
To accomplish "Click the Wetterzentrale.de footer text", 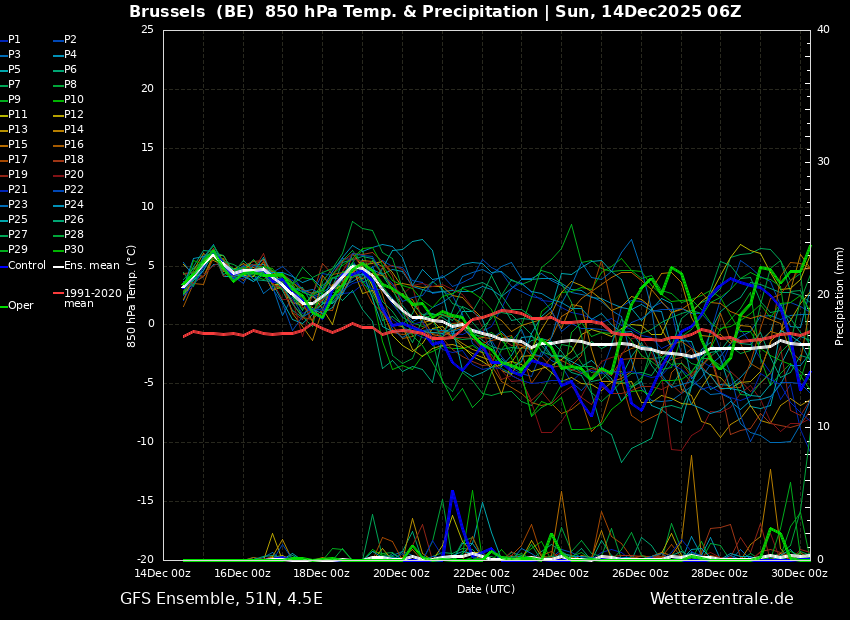I will (721, 599).
